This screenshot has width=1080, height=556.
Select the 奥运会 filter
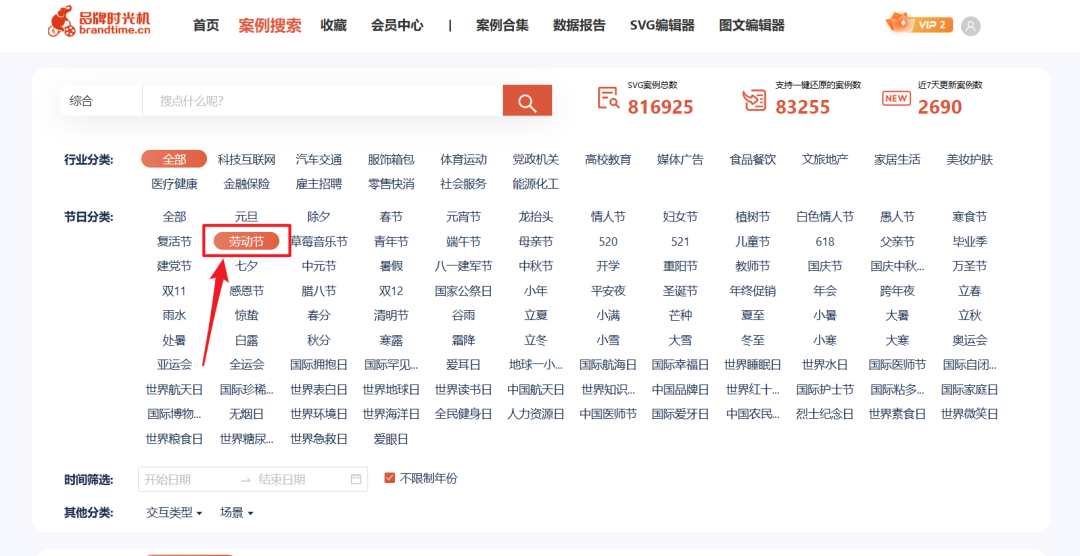click(x=970, y=340)
